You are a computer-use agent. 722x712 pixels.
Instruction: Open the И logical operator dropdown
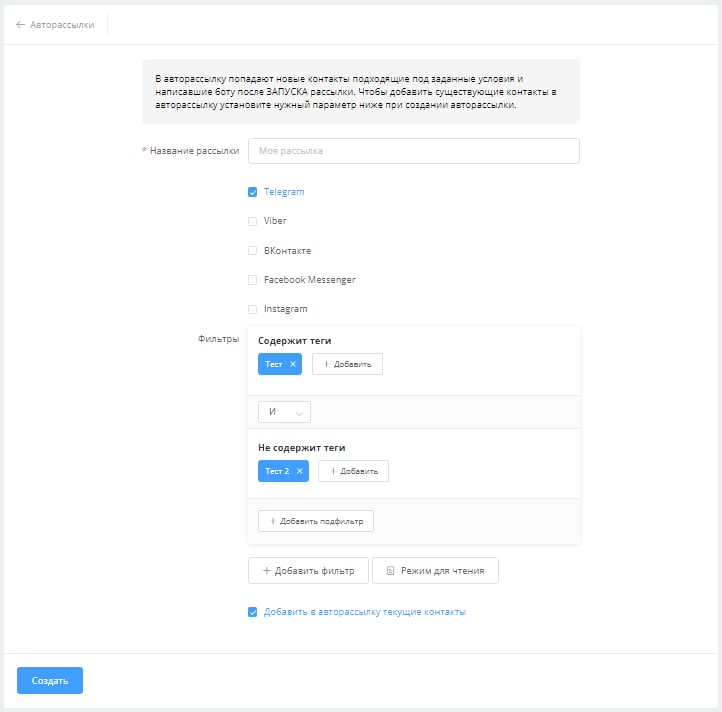284,412
